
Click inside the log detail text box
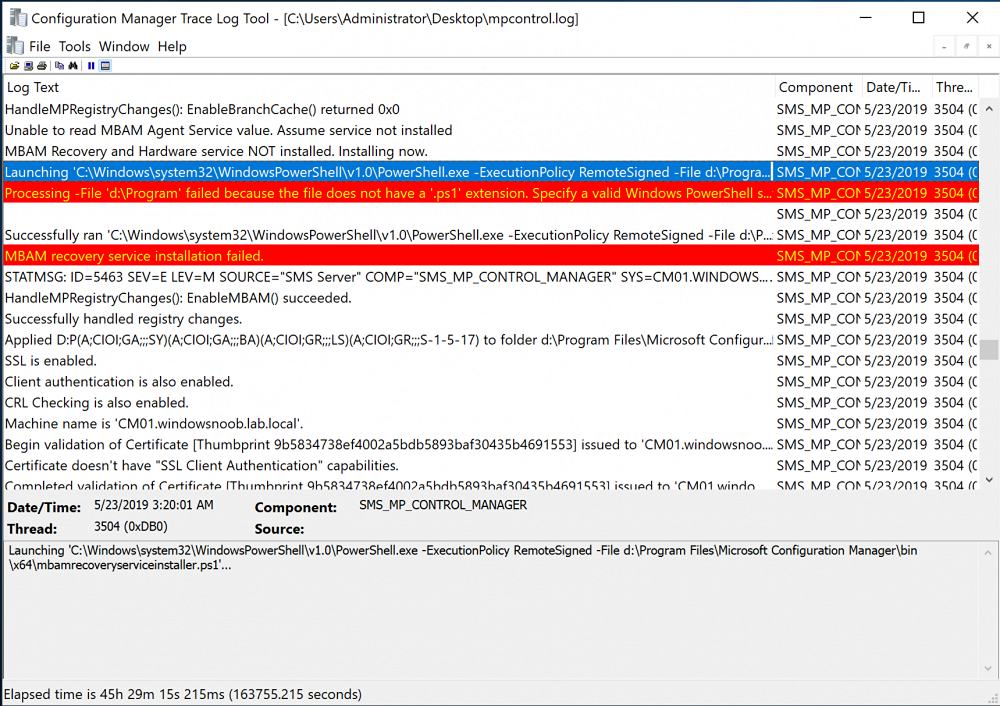tap(491, 610)
